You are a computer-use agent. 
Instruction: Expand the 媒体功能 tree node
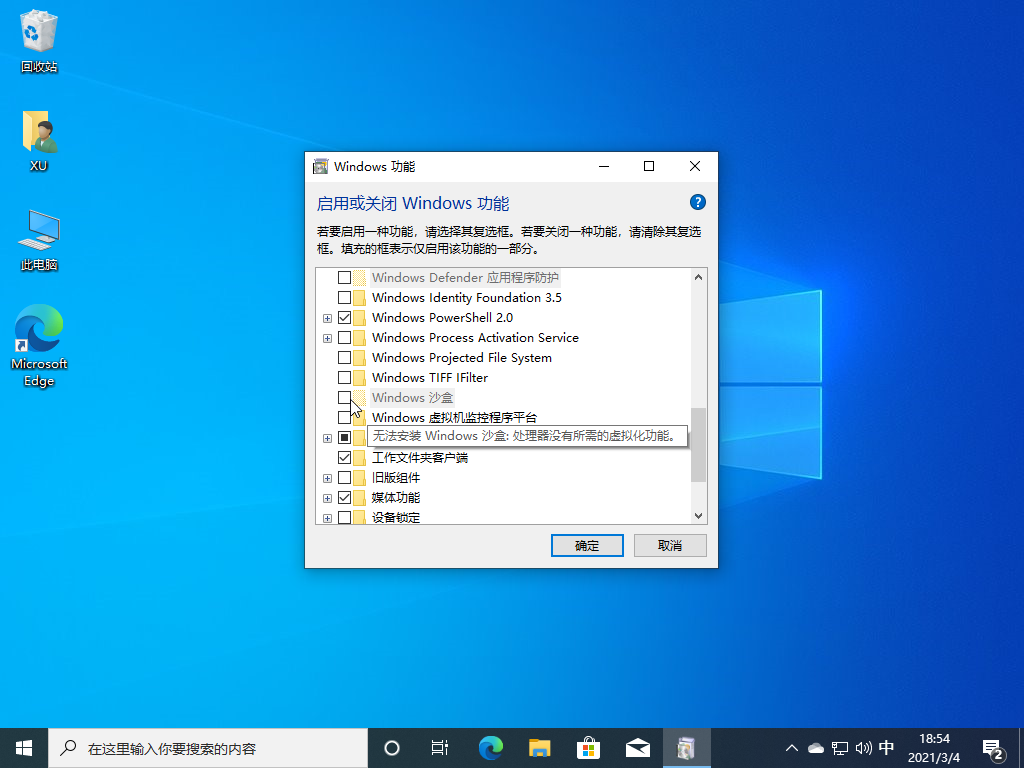(x=327, y=498)
